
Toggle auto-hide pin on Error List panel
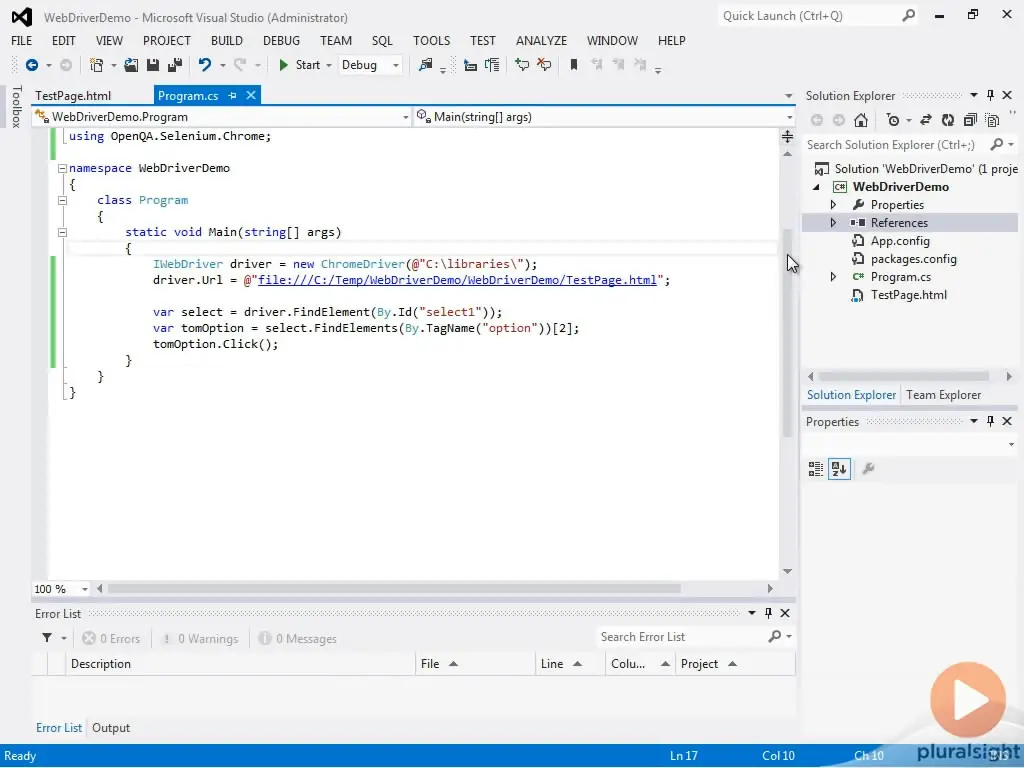(769, 613)
